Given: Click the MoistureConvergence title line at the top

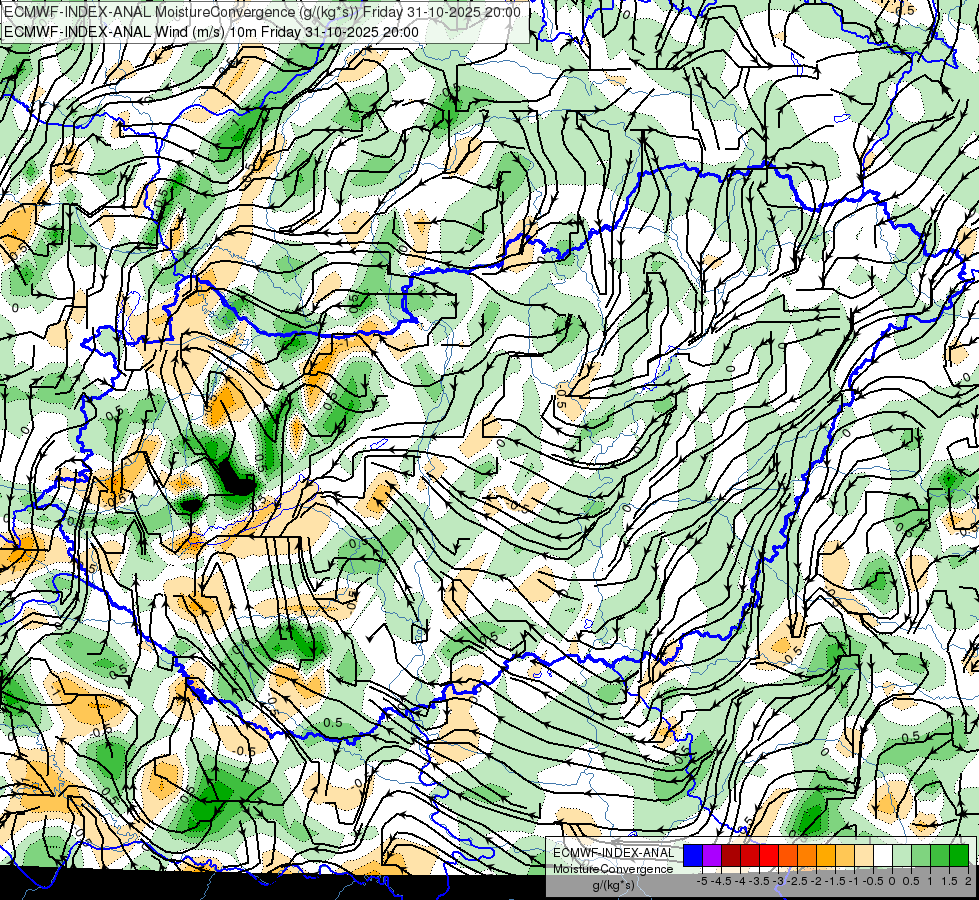Looking at the screenshot, I should click(x=262, y=12).
